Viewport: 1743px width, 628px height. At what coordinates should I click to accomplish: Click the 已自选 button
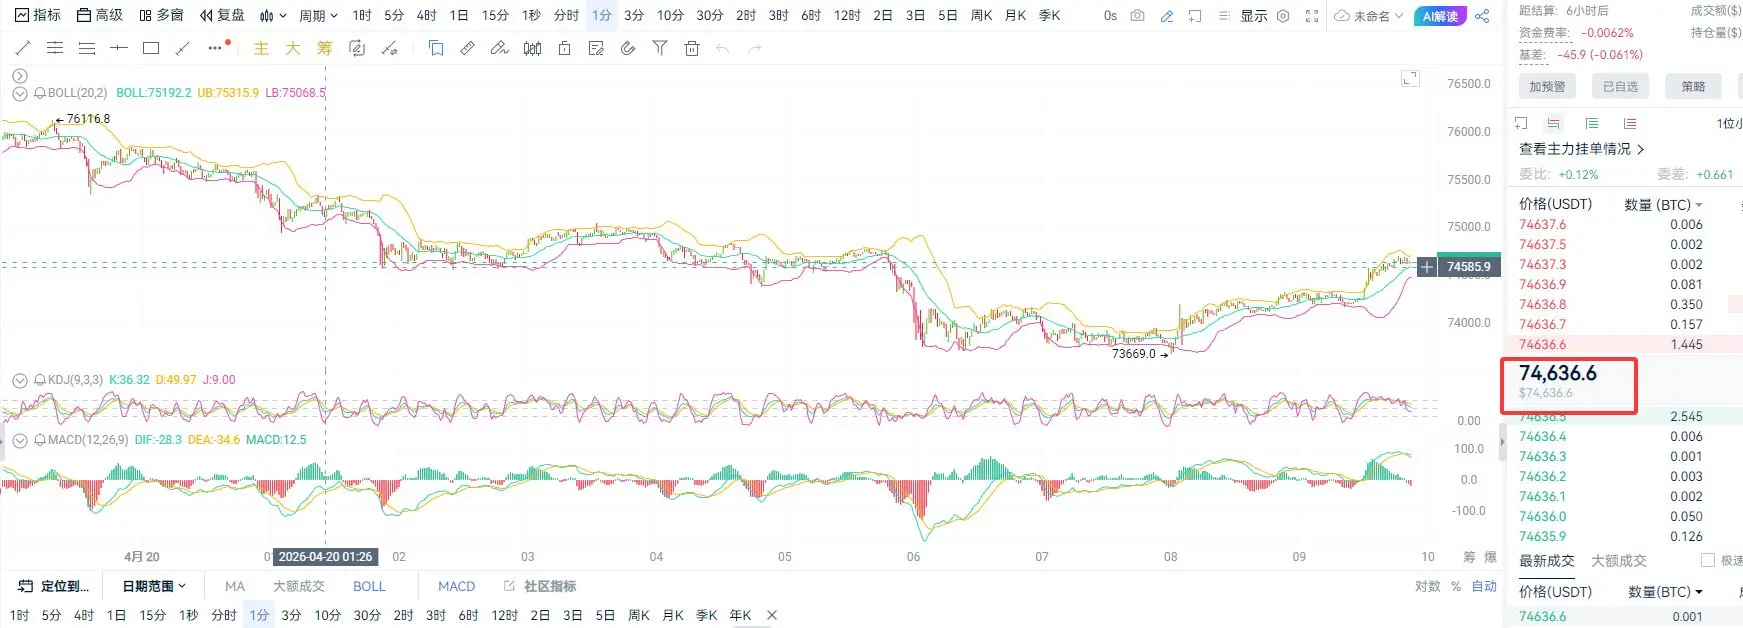[x=1621, y=87]
